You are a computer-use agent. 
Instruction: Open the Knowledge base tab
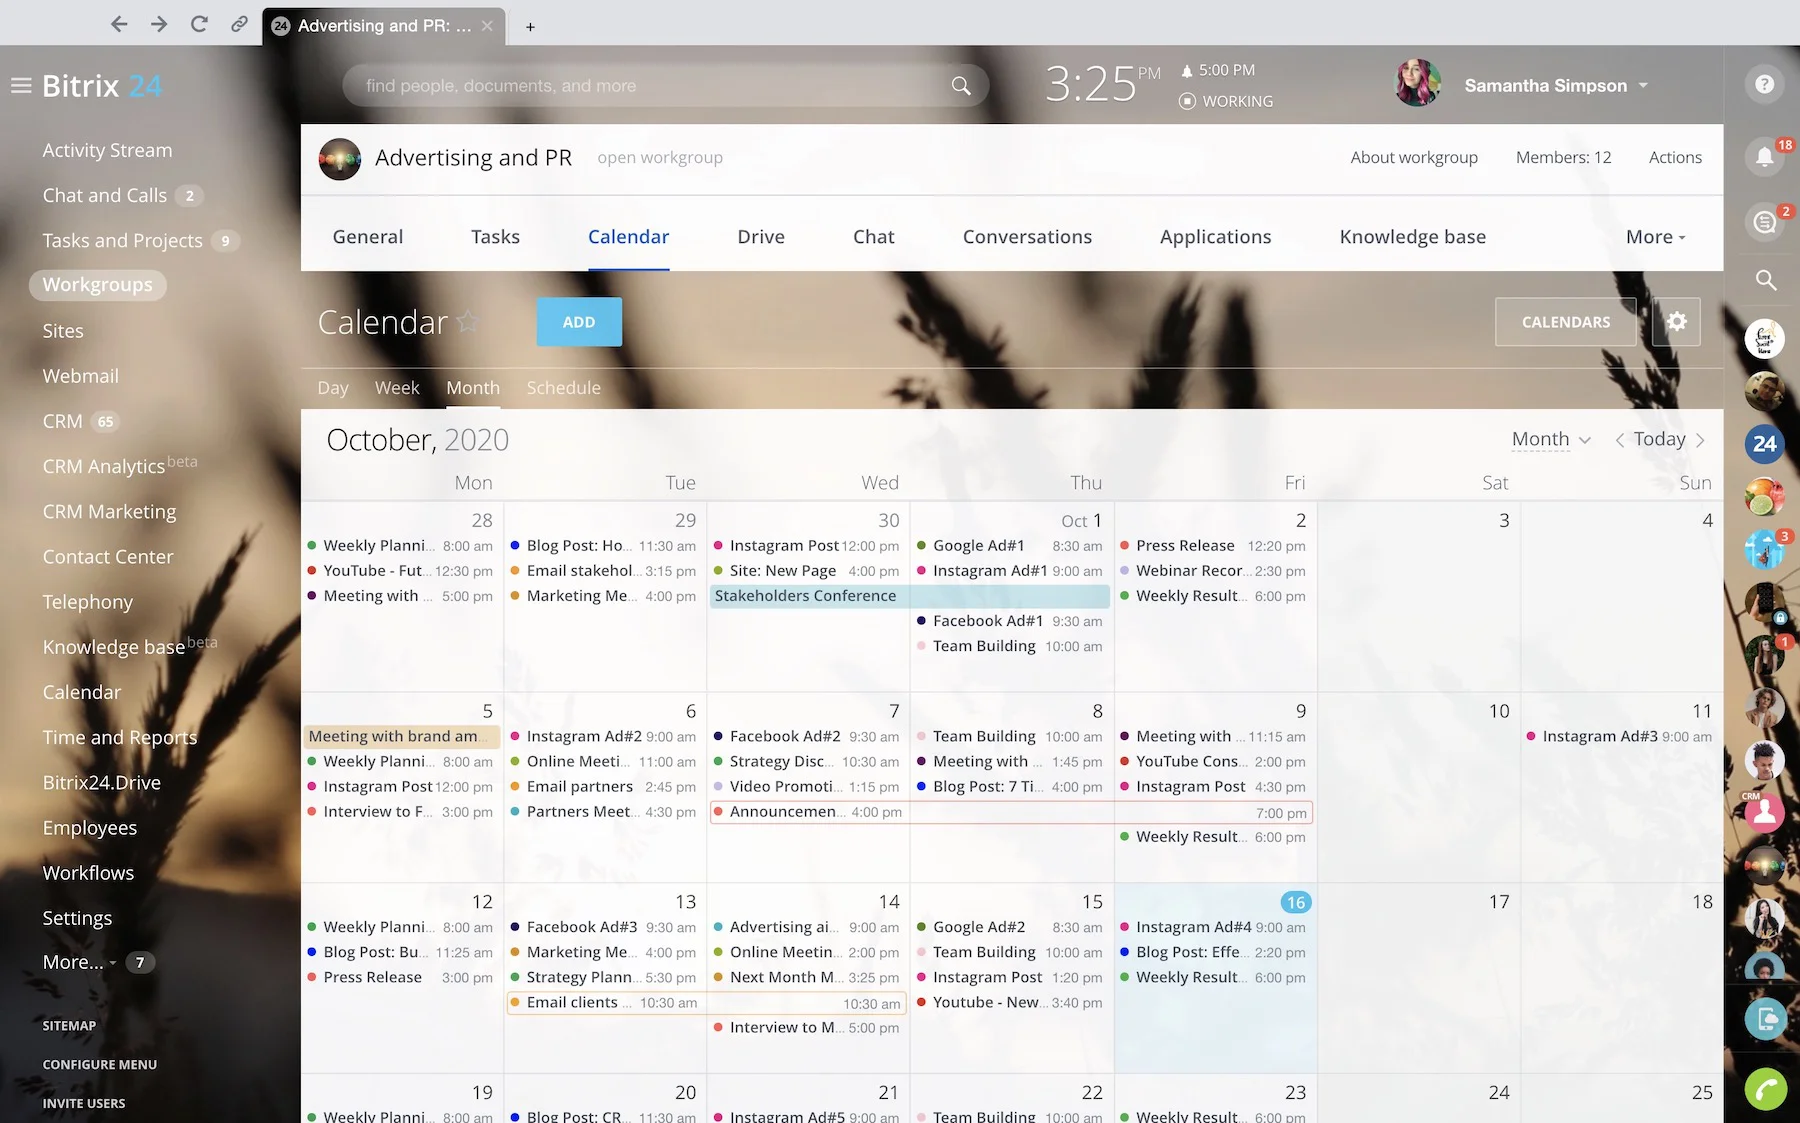[x=1412, y=237]
